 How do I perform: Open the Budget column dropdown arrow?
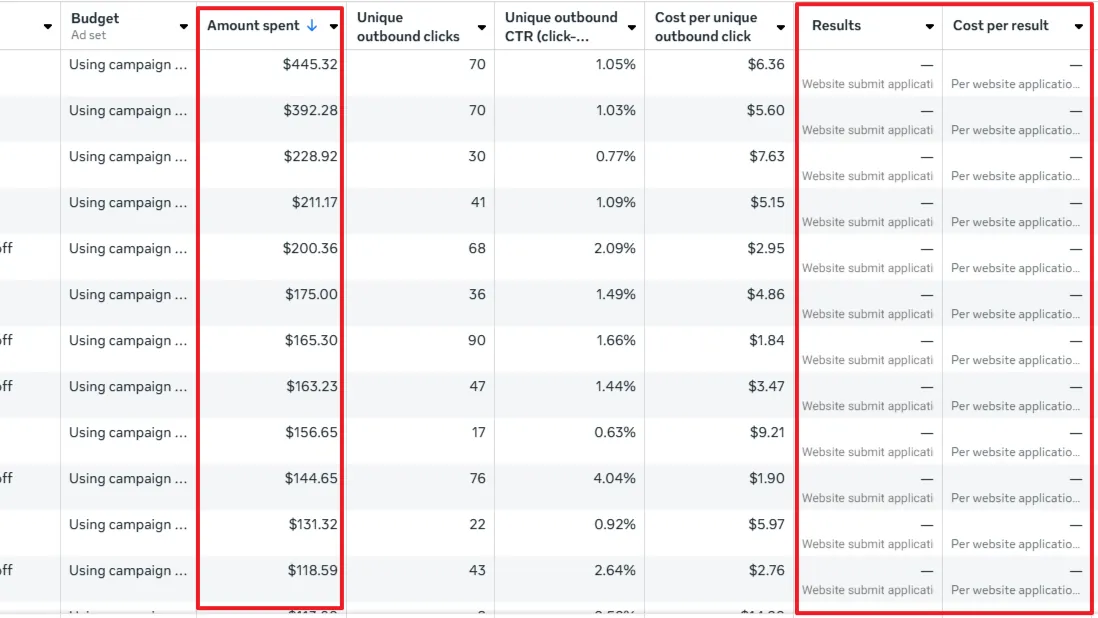tap(183, 27)
